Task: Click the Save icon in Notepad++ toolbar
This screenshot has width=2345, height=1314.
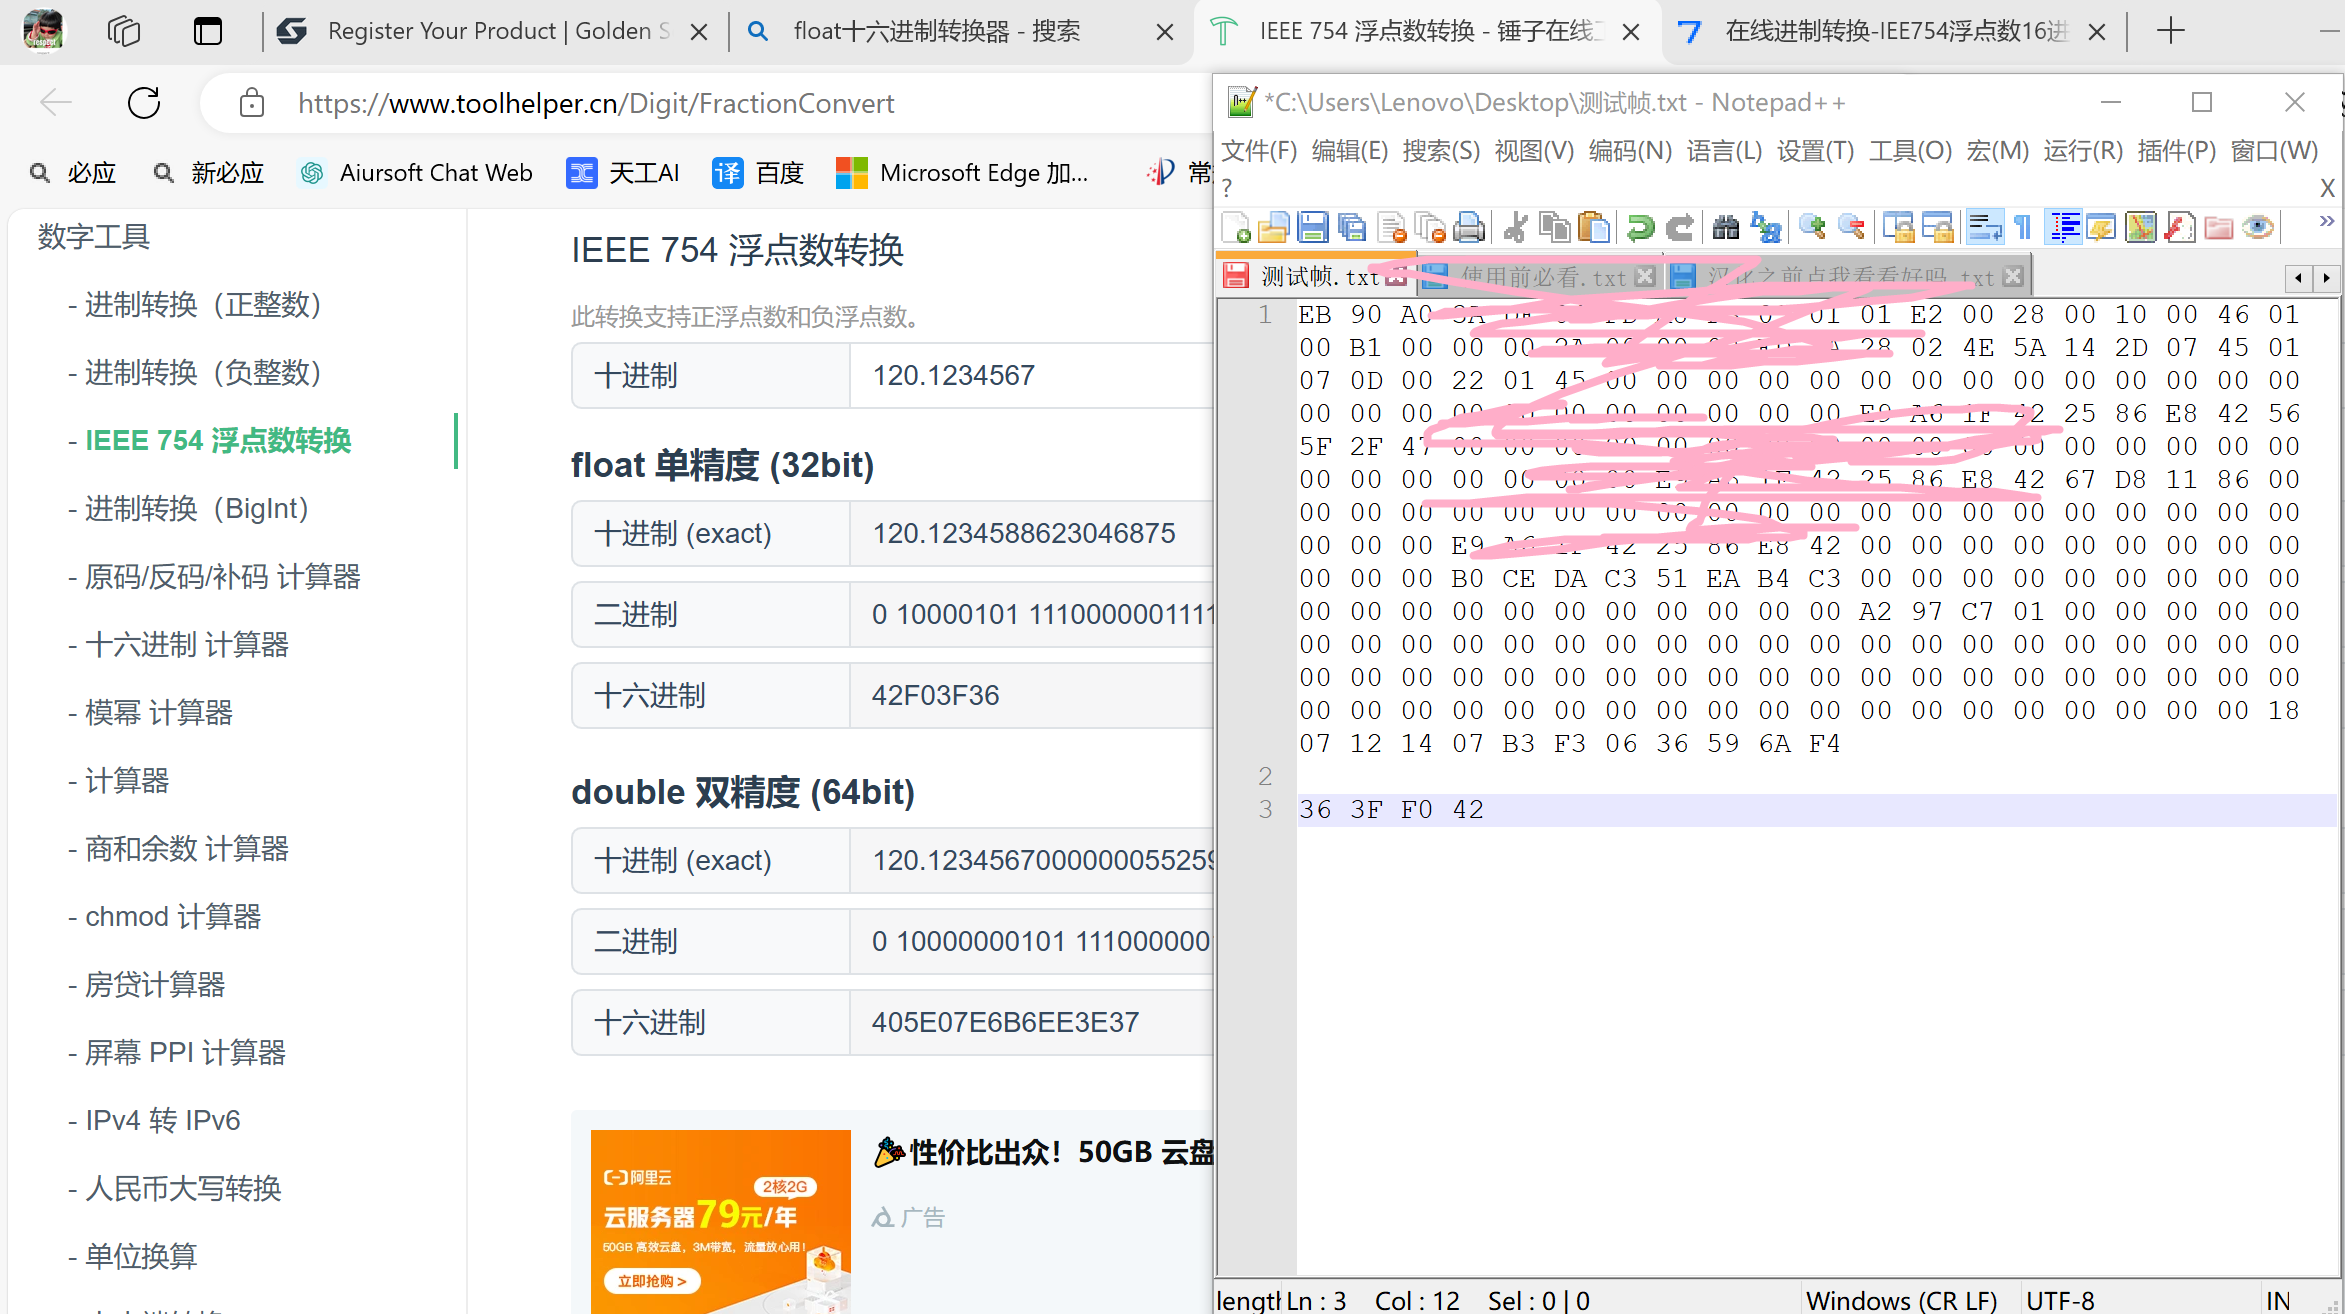Action: point(1312,228)
